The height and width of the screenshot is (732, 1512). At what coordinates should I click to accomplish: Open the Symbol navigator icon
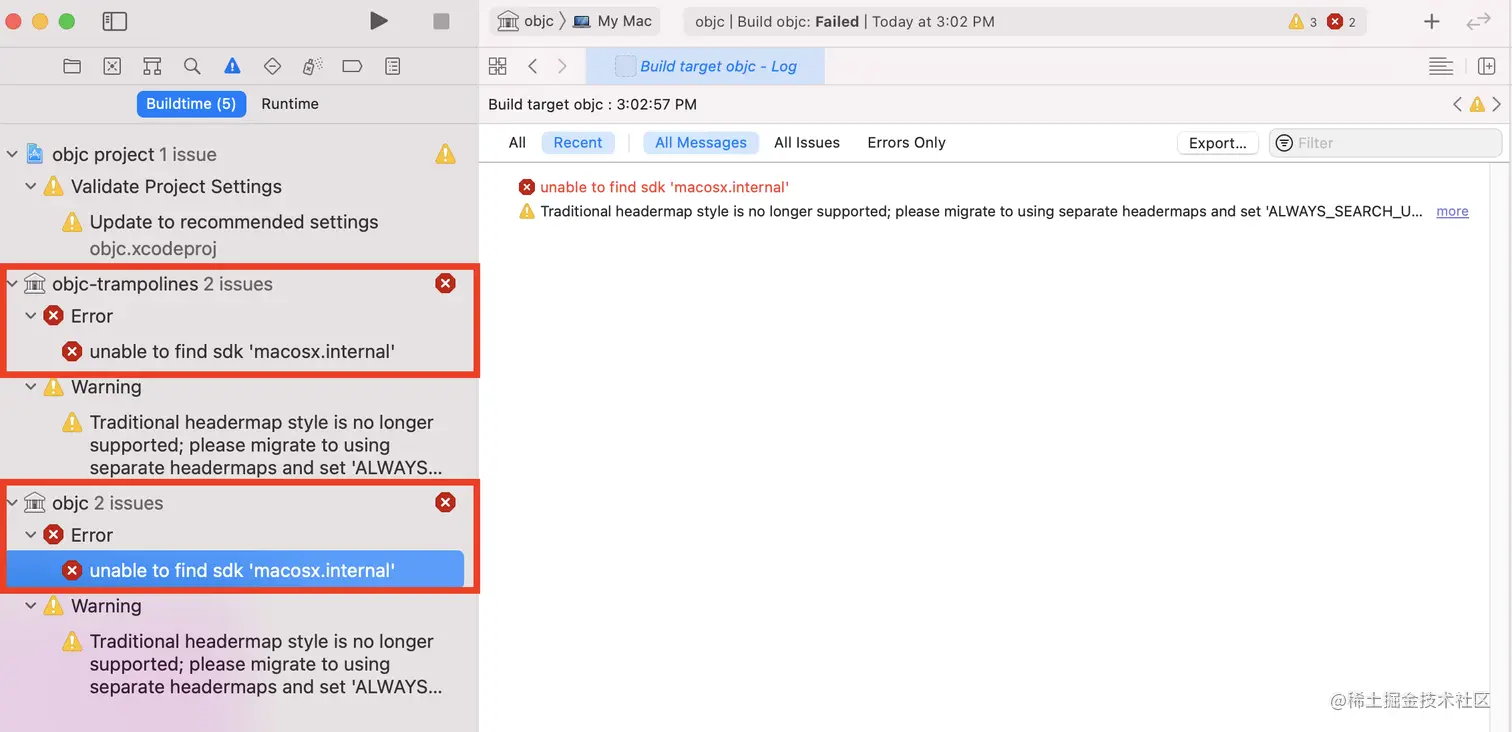pos(152,66)
